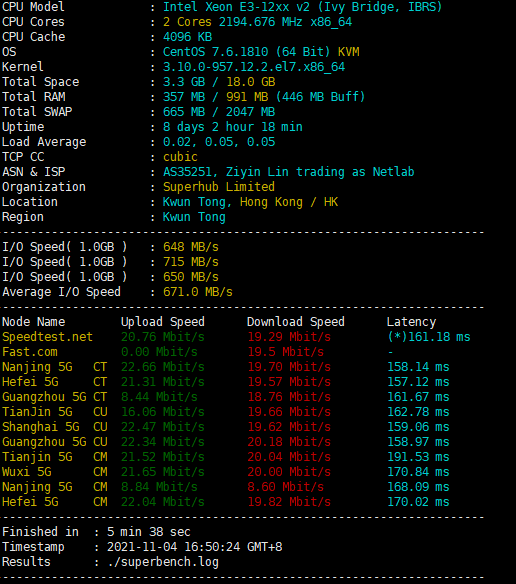
Task: Click Tianjin 5G CM latency value
Action: pyautogui.click(x=418, y=457)
